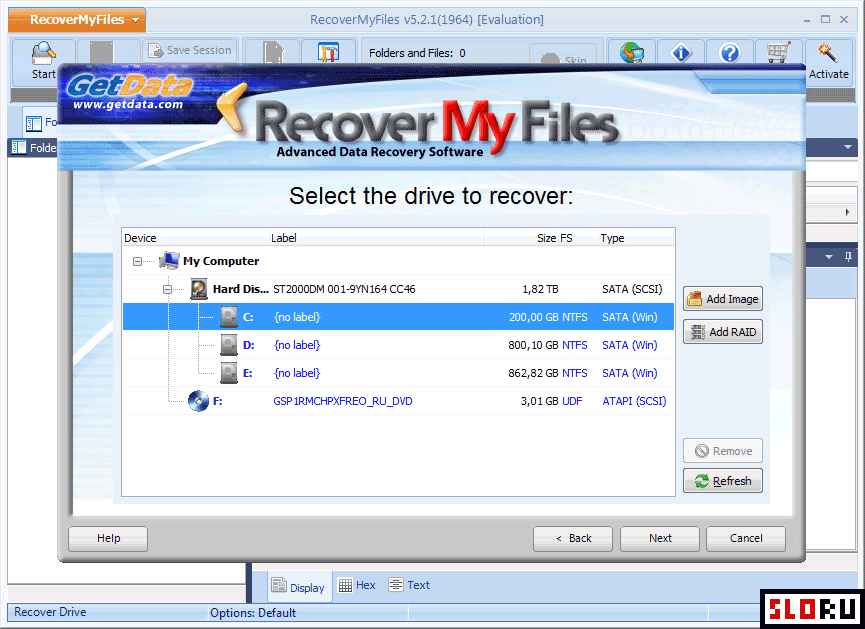Switch to the Text tab
The height and width of the screenshot is (629, 865).
[409, 585]
